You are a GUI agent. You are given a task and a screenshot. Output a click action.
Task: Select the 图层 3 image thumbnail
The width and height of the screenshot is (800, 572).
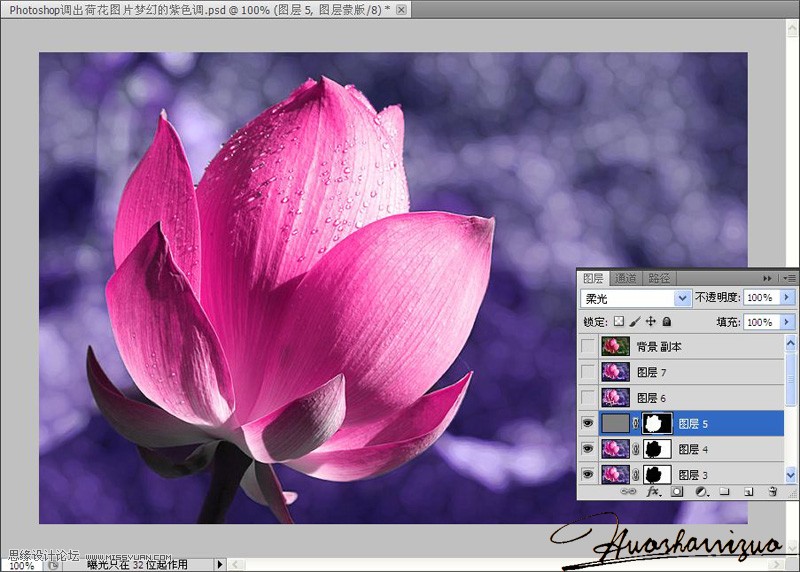(616, 474)
